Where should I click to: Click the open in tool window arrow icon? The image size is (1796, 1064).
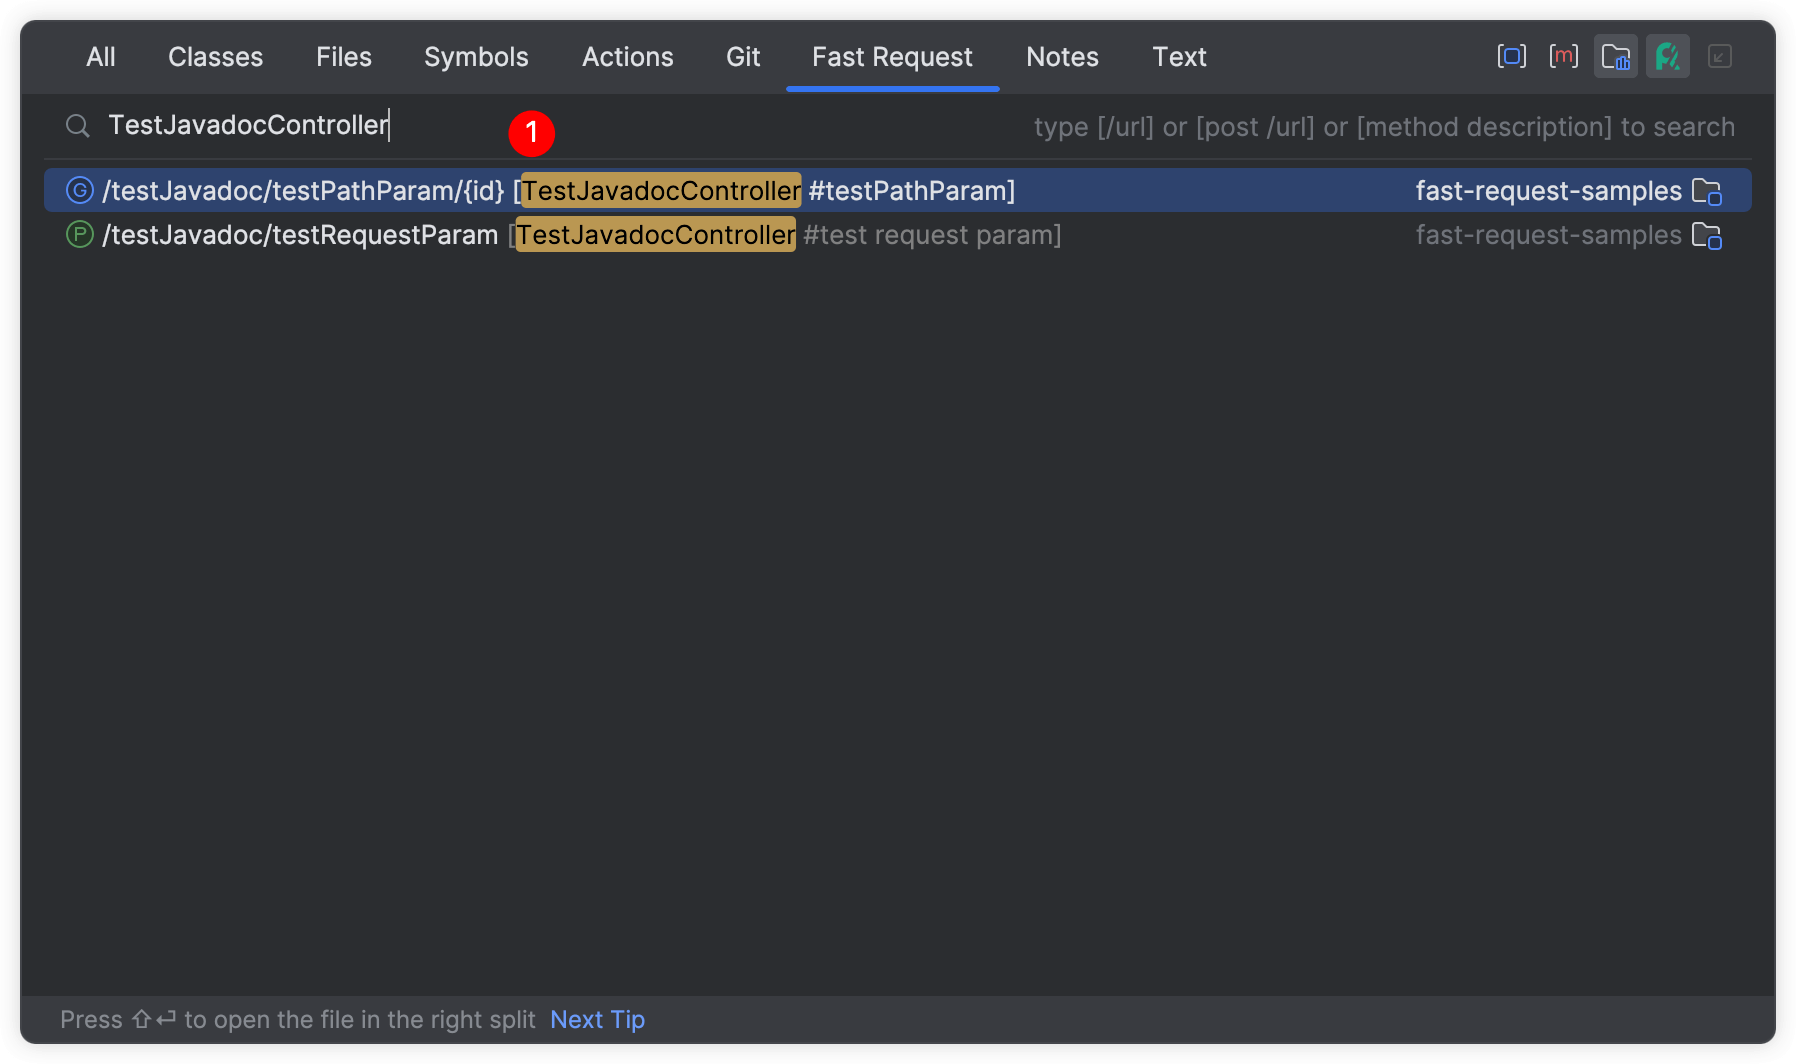point(1719,56)
